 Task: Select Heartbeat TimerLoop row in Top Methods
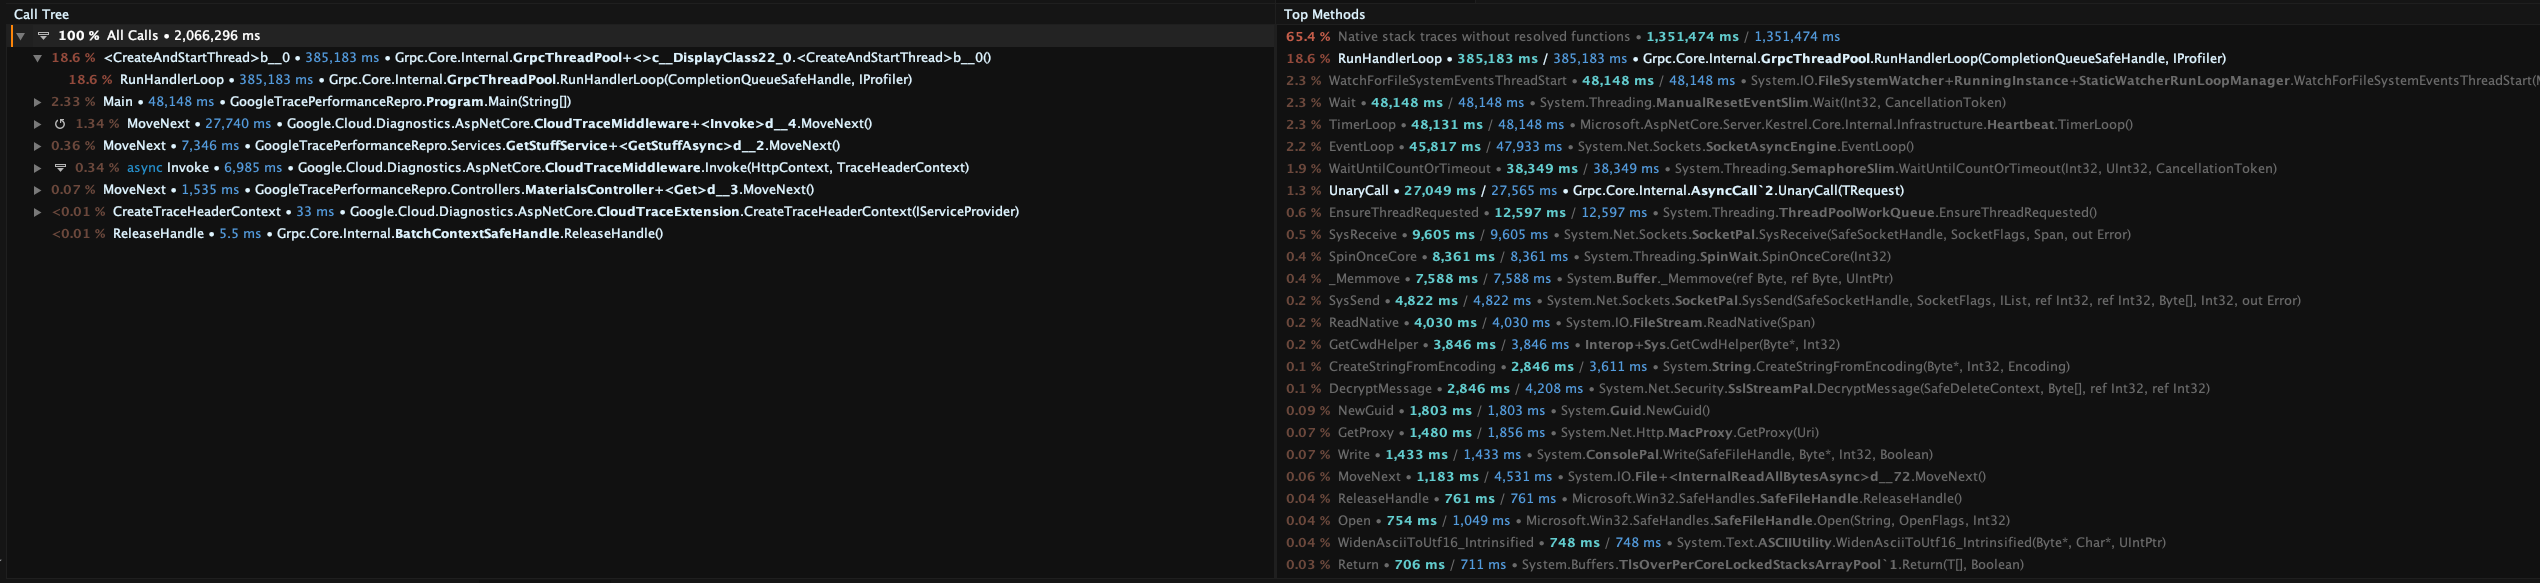(x=1908, y=125)
